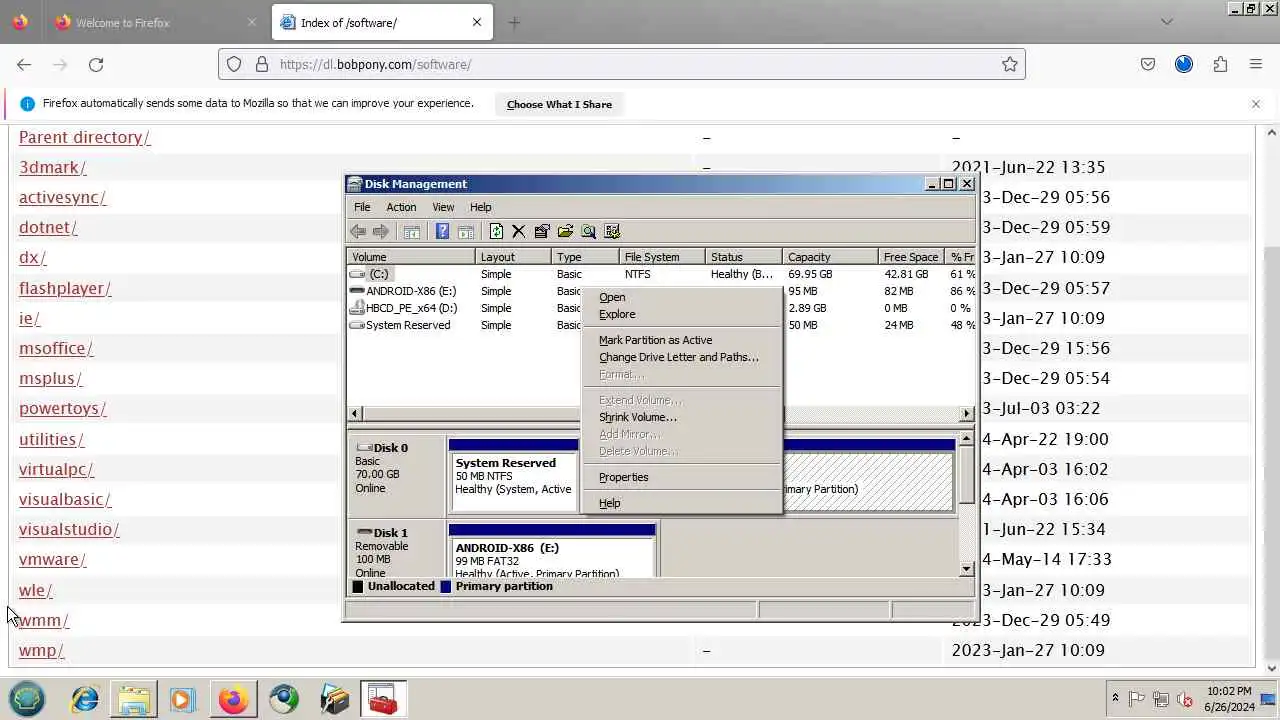1280x720 pixels.
Task: Open the visualstudio/ link
Action: pos(69,529)
